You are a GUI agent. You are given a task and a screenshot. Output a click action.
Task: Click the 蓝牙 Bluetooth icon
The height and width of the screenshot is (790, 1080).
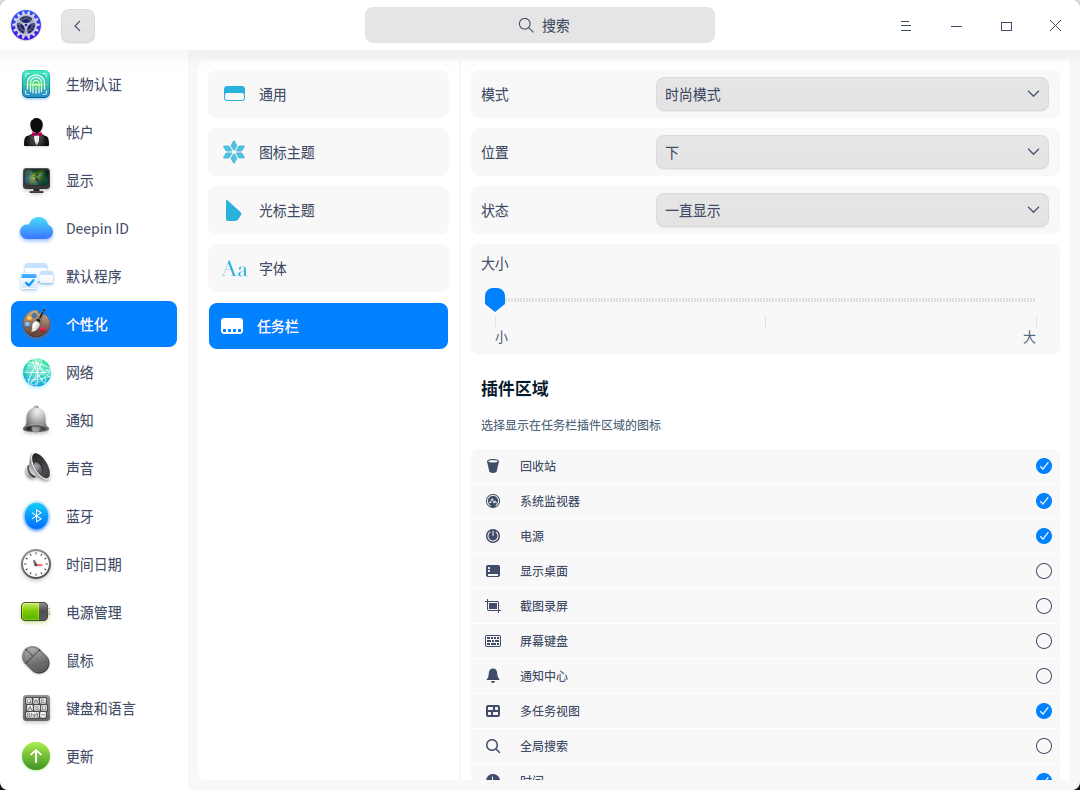pyautogui.click(x=36, y=517)
